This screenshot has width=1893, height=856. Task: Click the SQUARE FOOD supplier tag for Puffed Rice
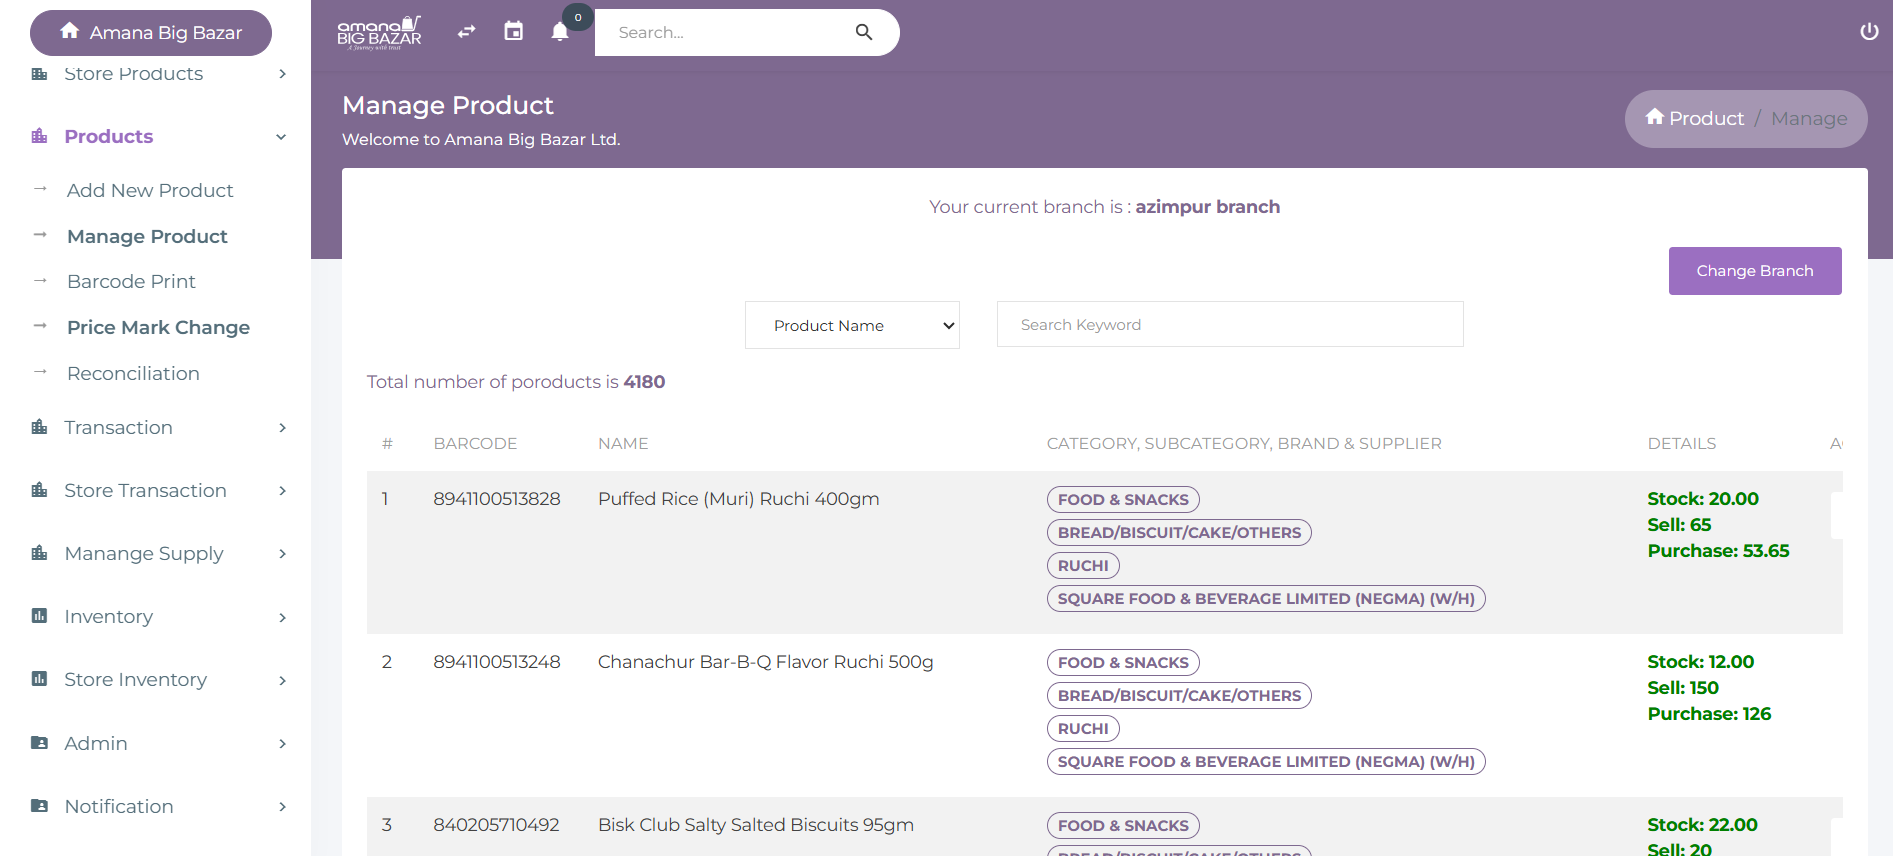(1266, 598)
